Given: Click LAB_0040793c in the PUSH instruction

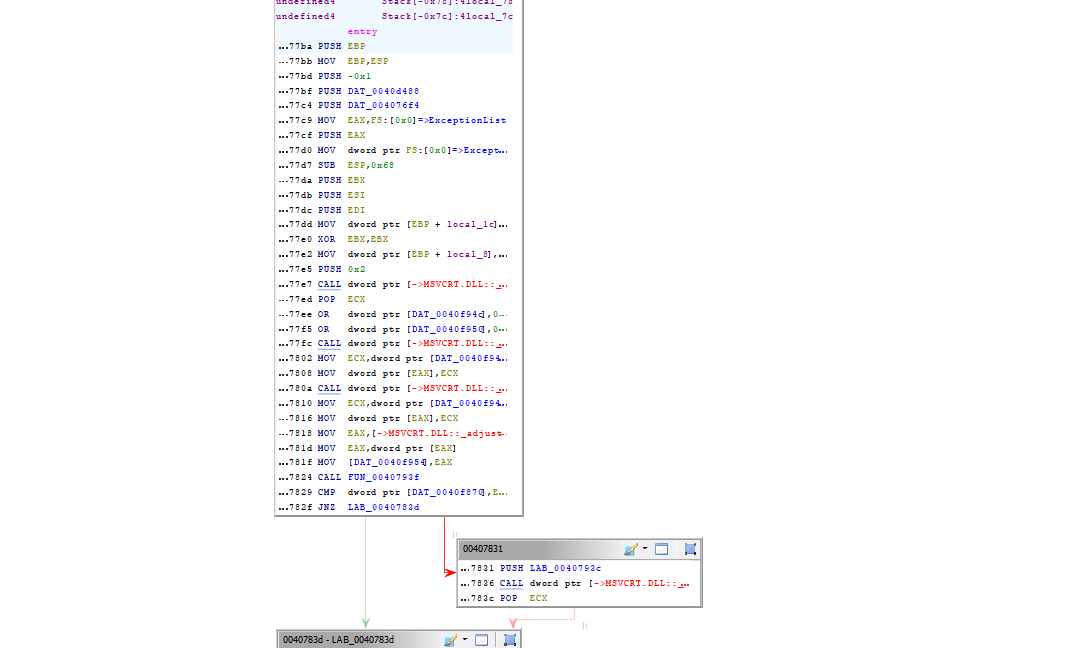Looking at the screenshot, I should [x=565, y=568].
